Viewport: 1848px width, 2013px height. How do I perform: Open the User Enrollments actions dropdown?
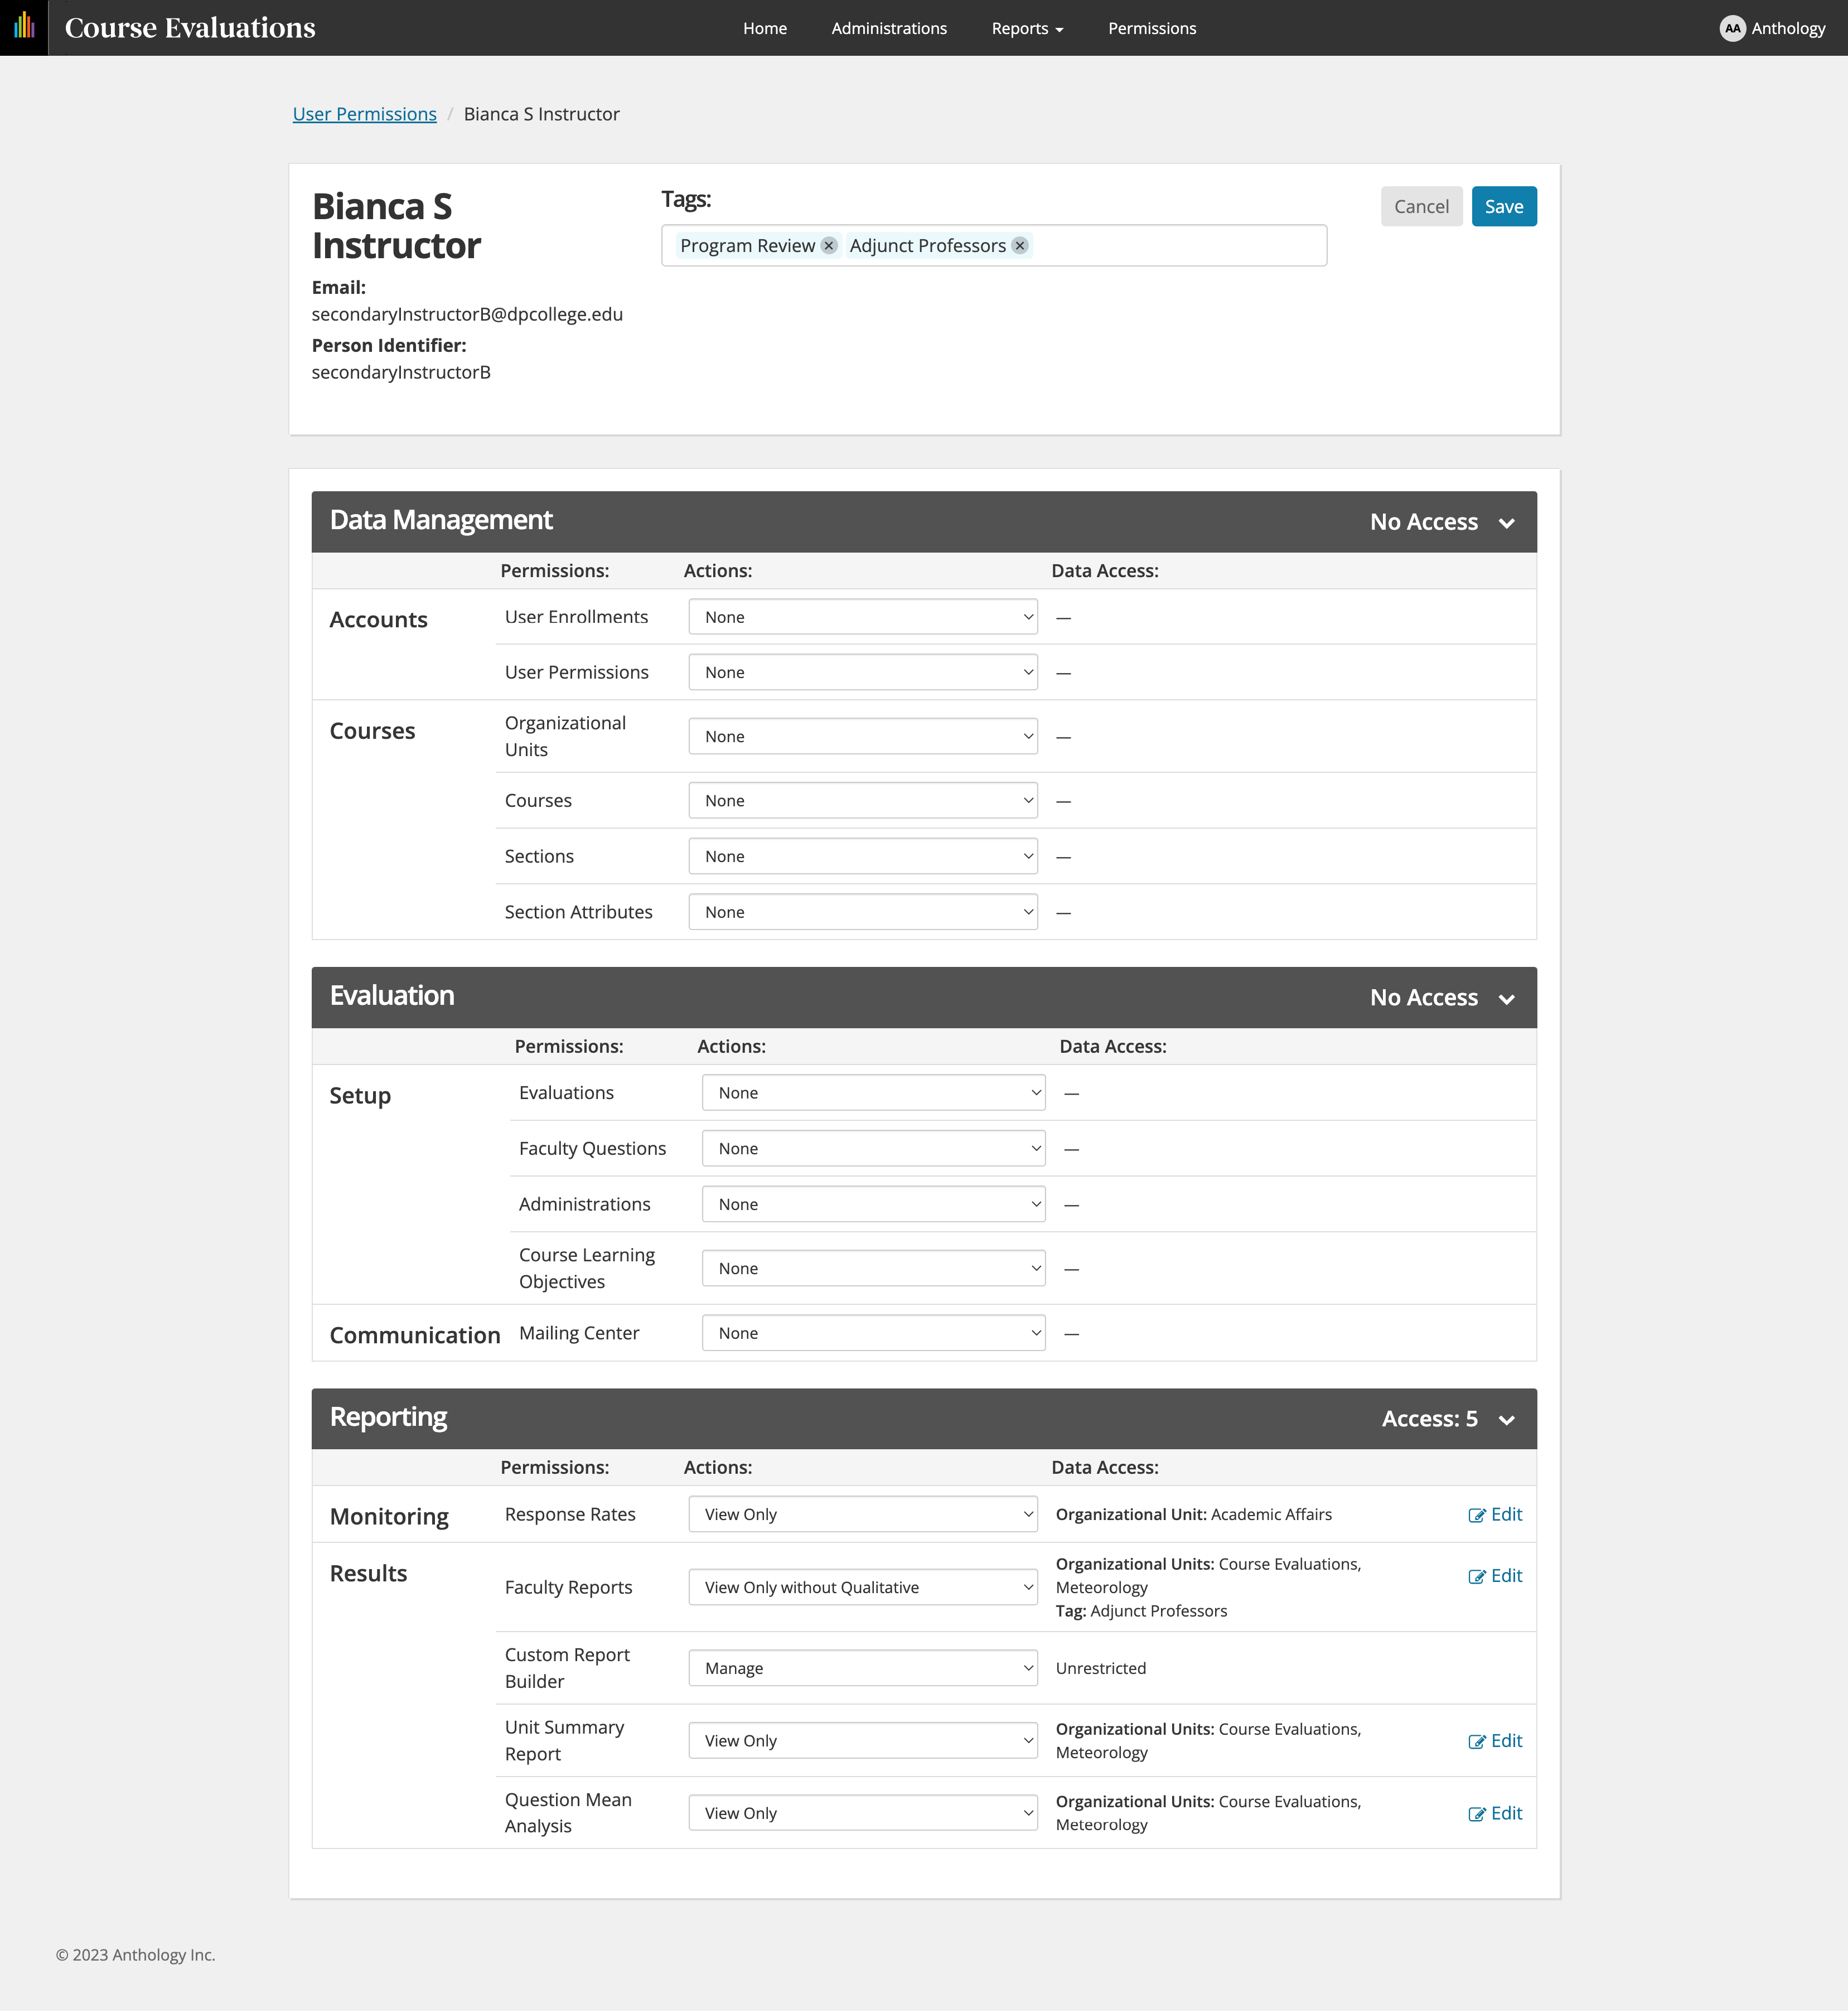(863, 617)
